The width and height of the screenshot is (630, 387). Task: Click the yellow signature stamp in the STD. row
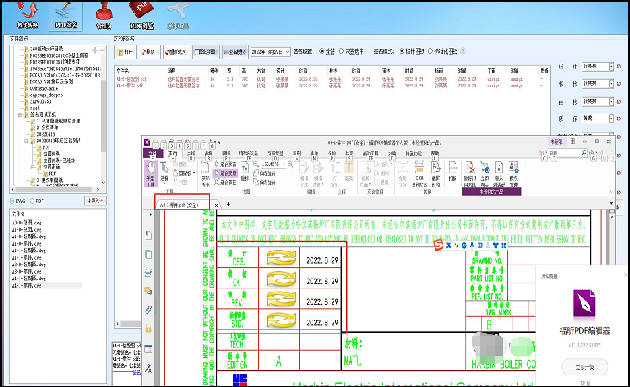281,320
